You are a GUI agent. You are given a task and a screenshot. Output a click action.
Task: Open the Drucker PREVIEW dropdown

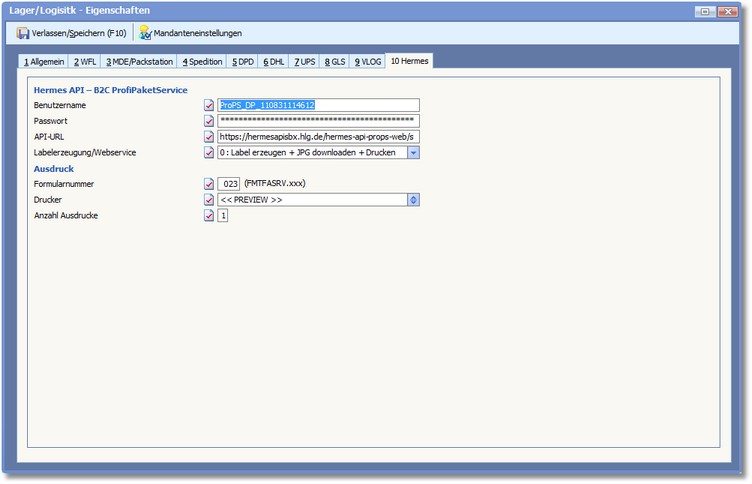(x=413, y=200)
